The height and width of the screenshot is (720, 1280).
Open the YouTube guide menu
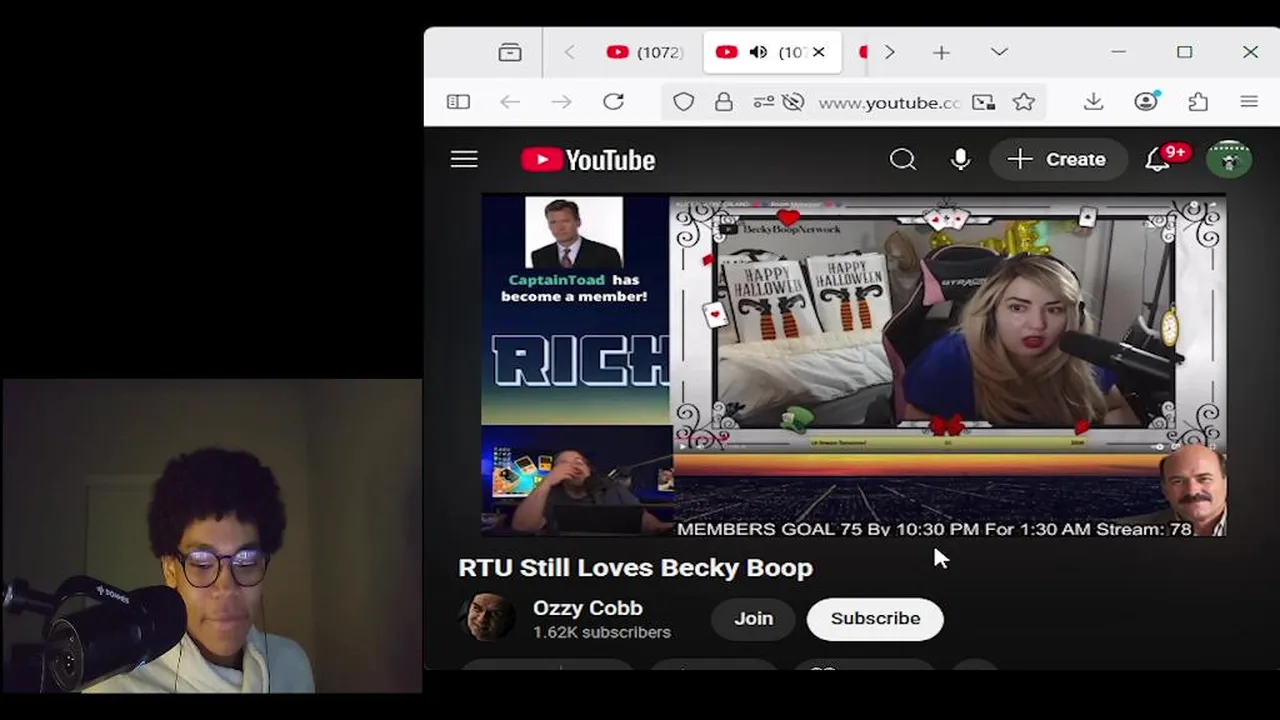click(x=464, y=160)
